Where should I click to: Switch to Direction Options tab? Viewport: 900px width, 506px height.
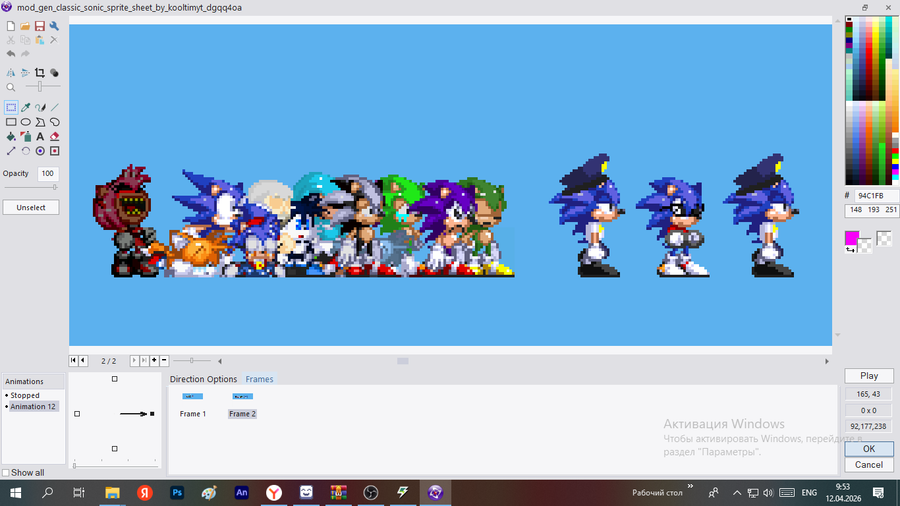pyautogui.click(x=203, y=379)
